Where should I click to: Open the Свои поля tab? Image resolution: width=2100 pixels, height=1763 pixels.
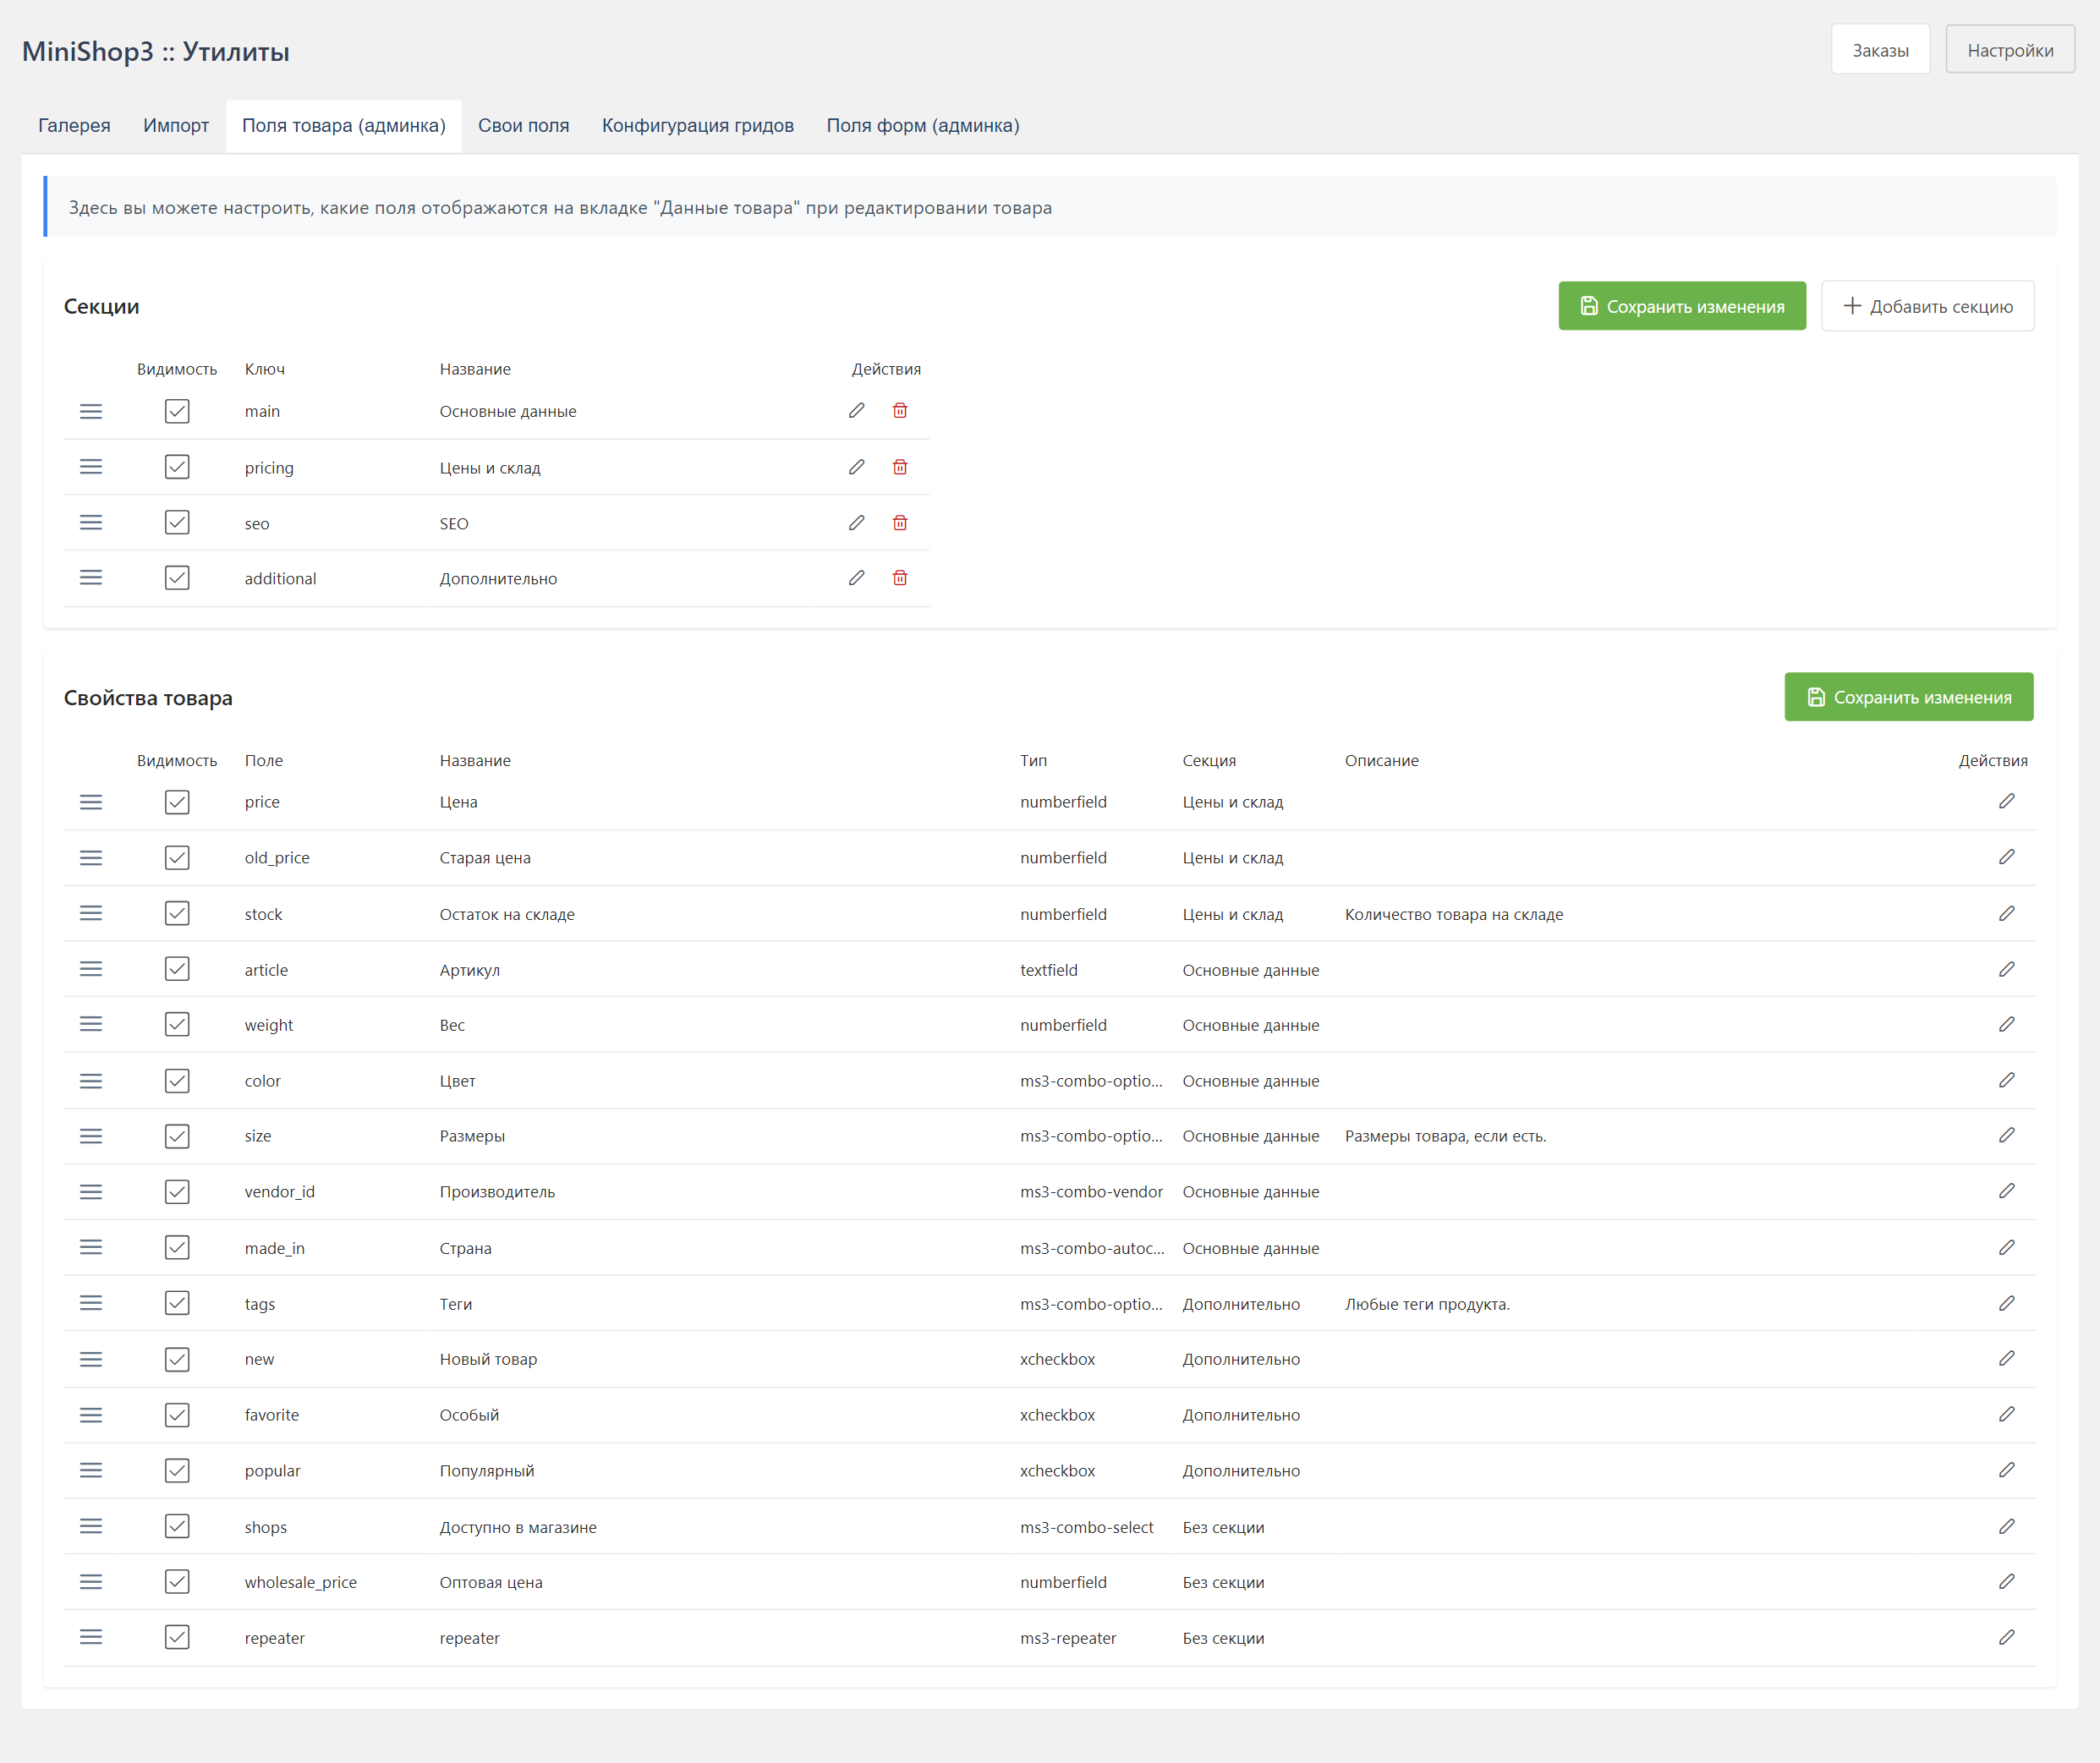tap(523, 126)
